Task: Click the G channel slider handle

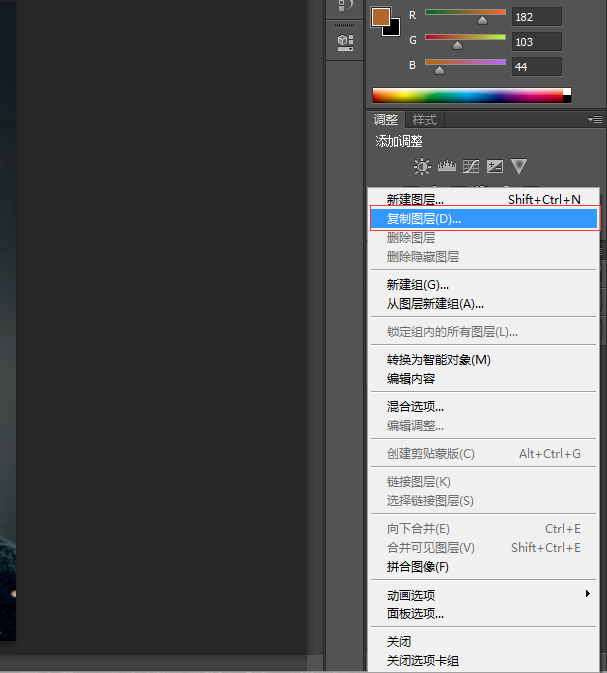Action: [x=457, y=45]
